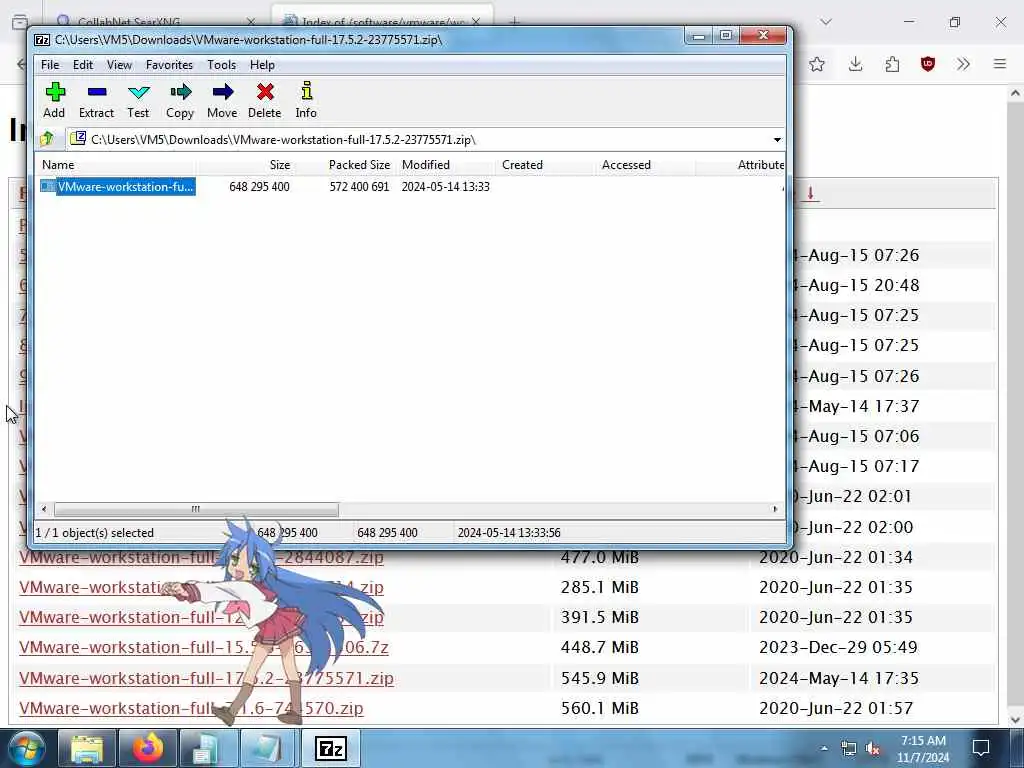Open the VMware-workstation-full .7z link
The image size is (1024, 768).
(x=203, y=647)
